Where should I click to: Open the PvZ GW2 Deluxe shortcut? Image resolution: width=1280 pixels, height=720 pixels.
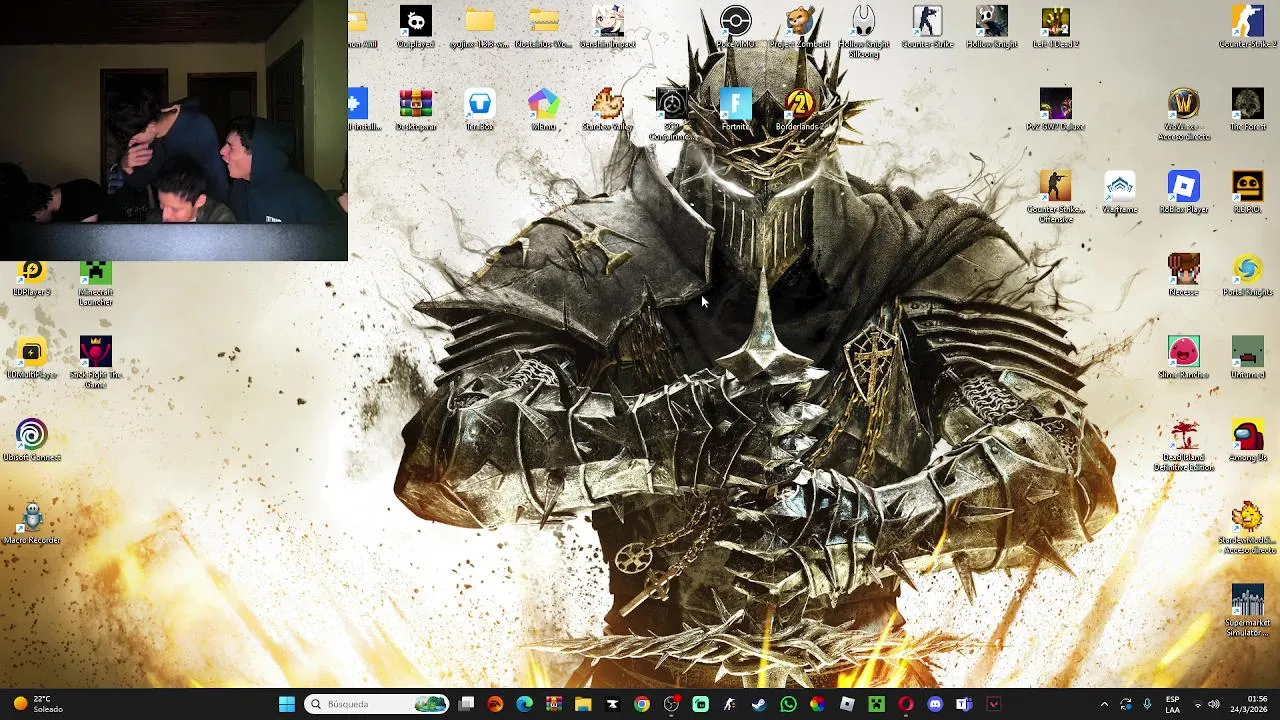1055,110
